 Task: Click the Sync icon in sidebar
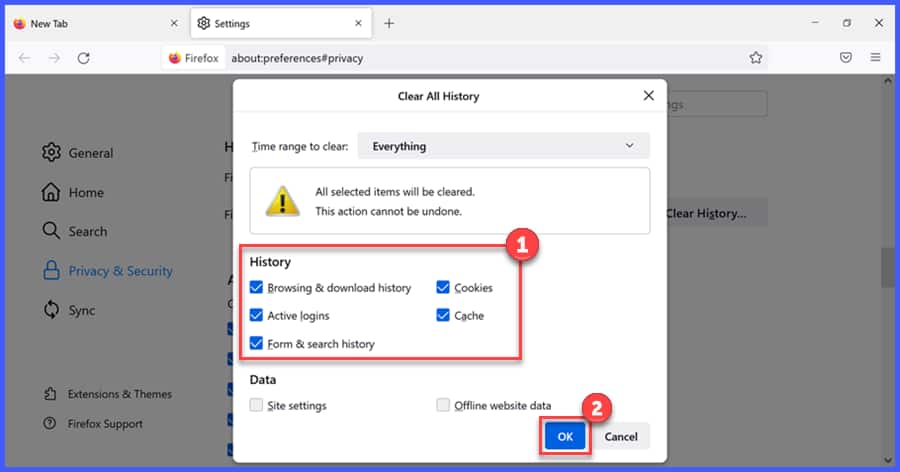pos(51,310)
